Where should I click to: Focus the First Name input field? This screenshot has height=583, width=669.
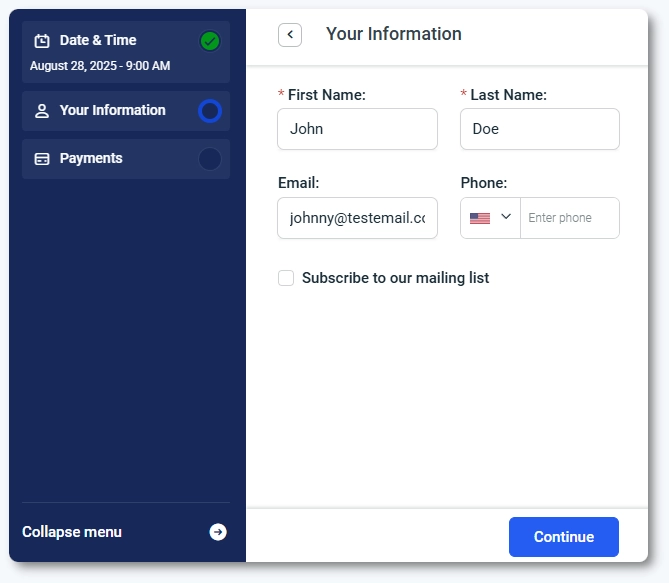click(357, 129)
